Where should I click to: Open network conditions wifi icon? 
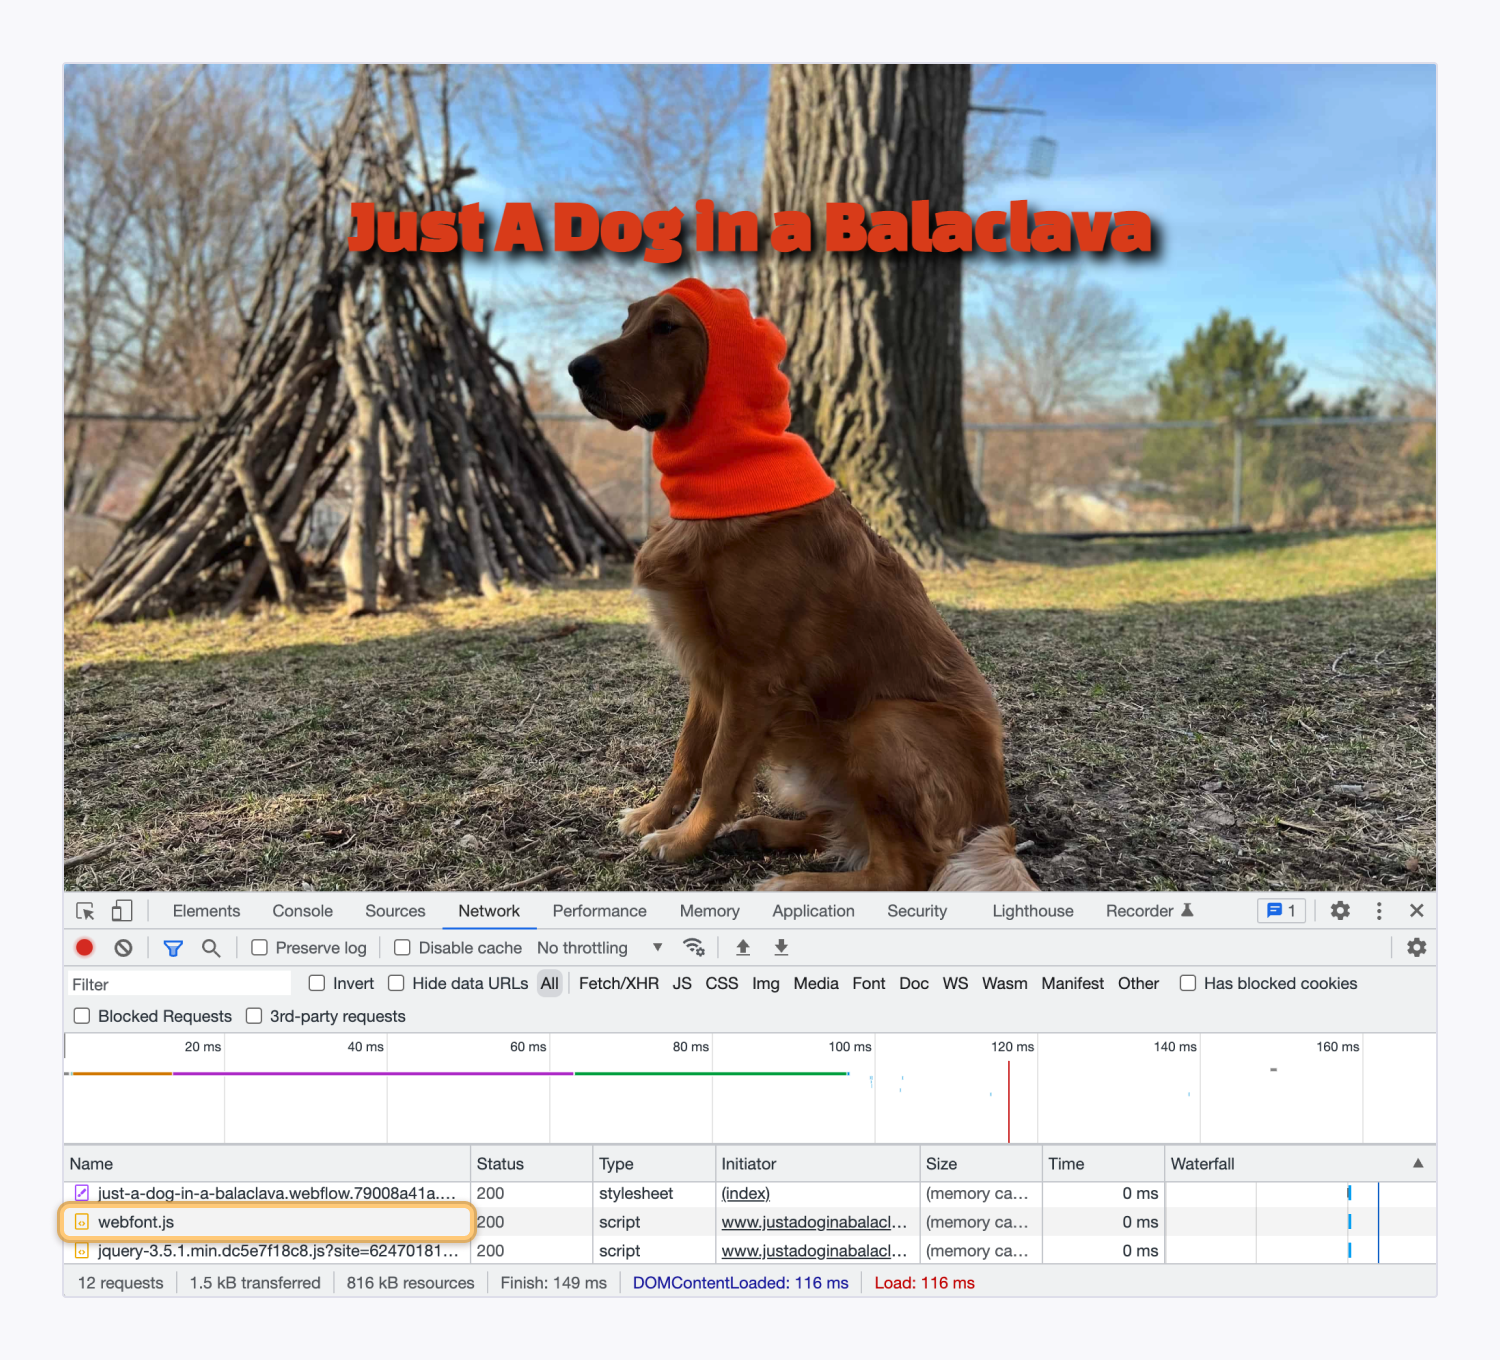point(693,948)
